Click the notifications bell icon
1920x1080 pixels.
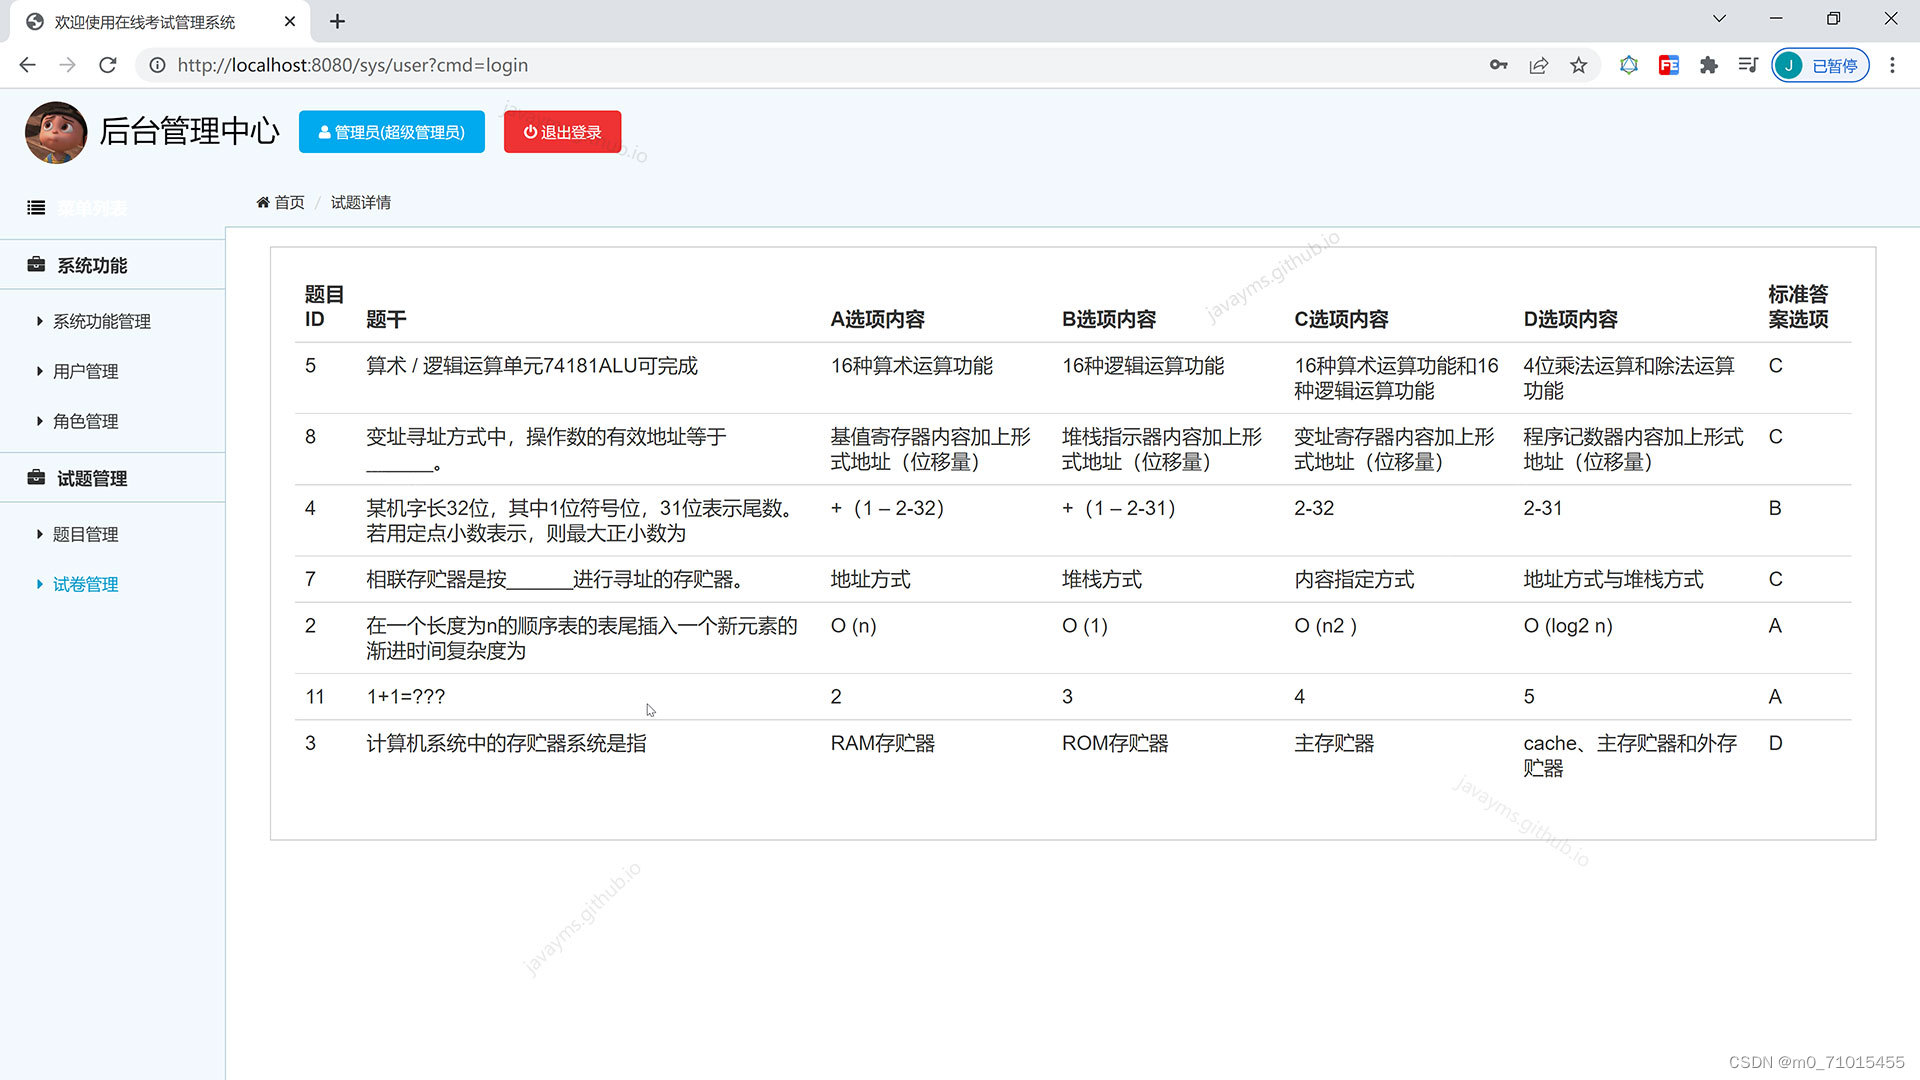pos(1629,65)
